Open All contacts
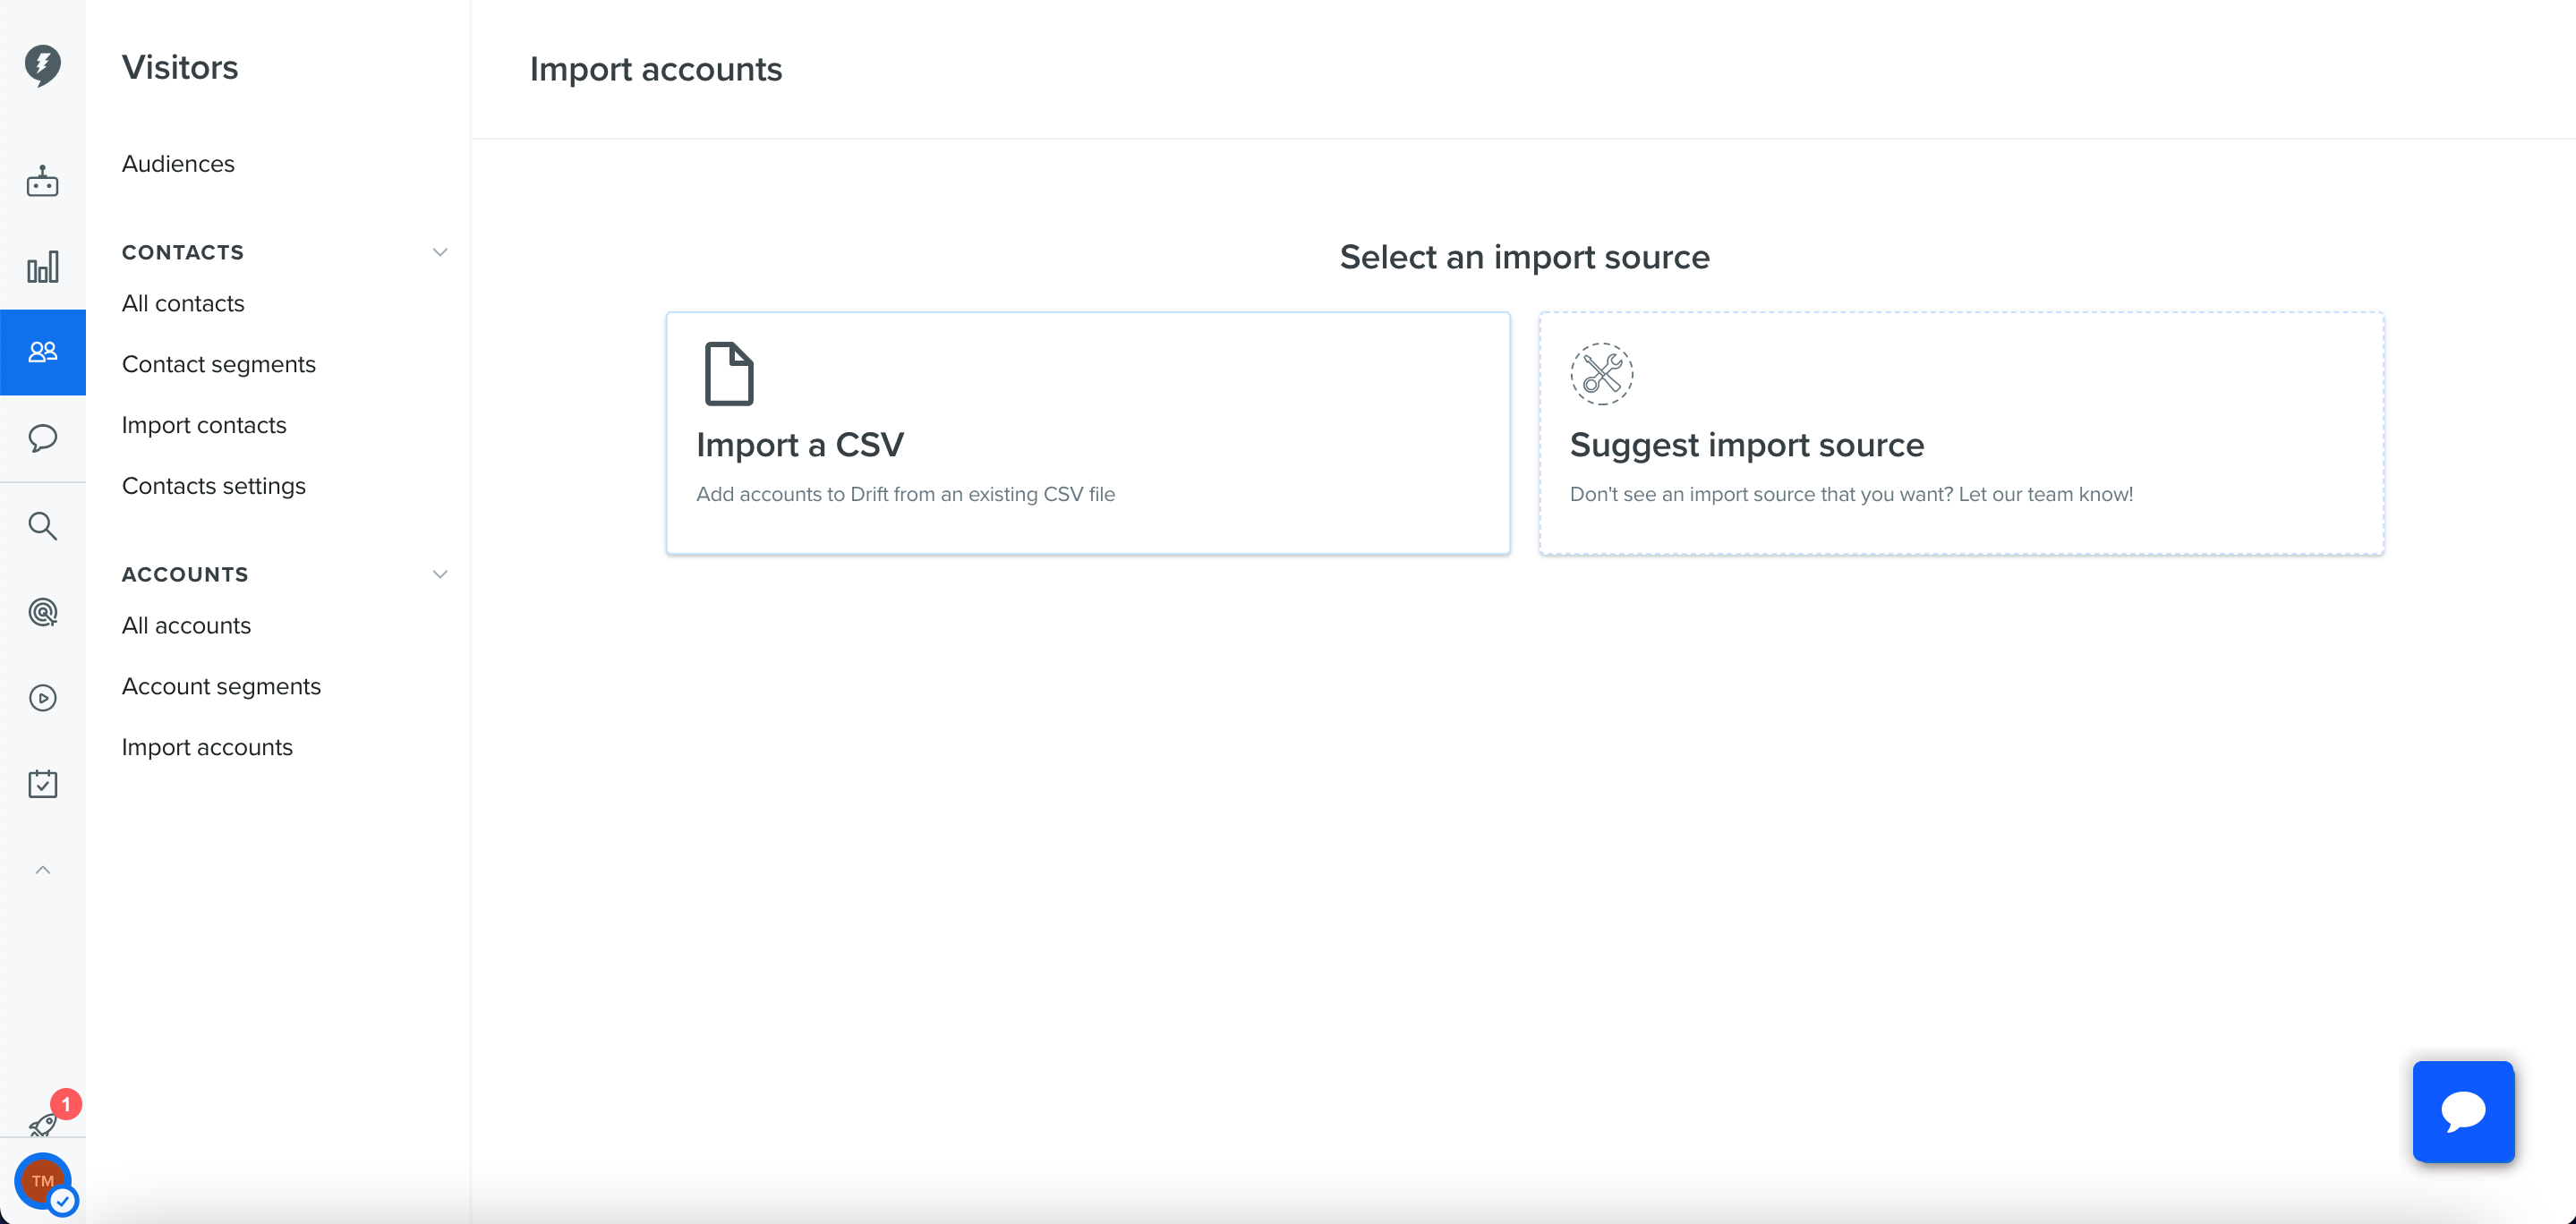2576x1224 pixels. click(183, 304)
